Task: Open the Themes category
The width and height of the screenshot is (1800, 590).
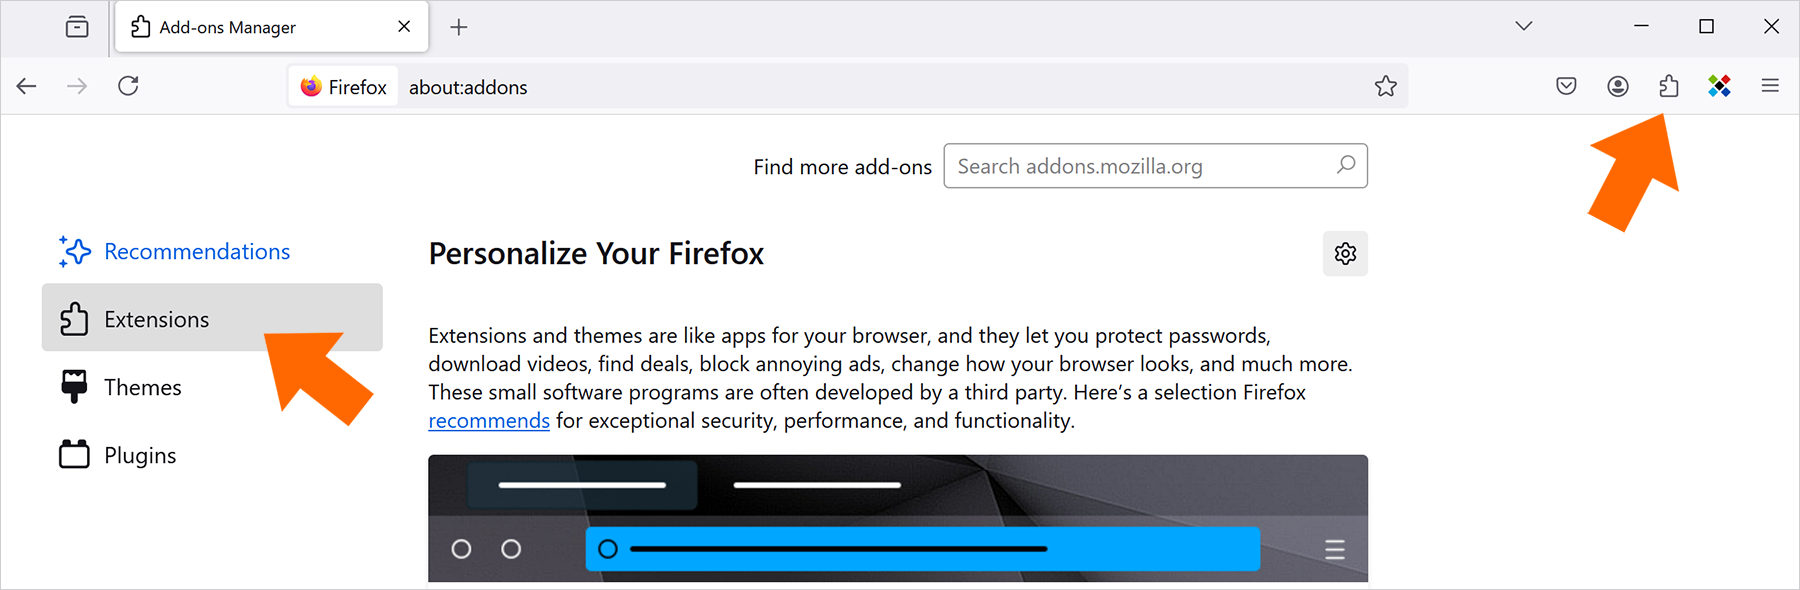Action: point(121,387)
